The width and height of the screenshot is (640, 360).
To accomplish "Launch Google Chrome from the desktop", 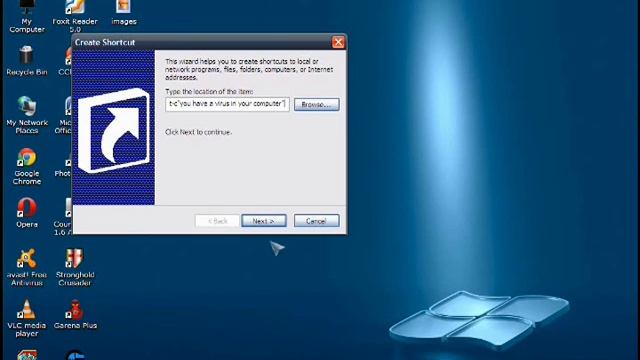I will (x=27, y=167).
